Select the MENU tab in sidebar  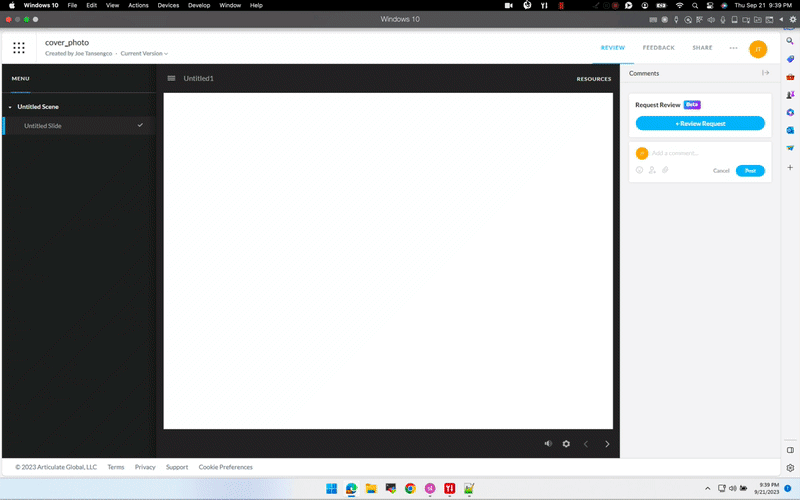point(20,79)
